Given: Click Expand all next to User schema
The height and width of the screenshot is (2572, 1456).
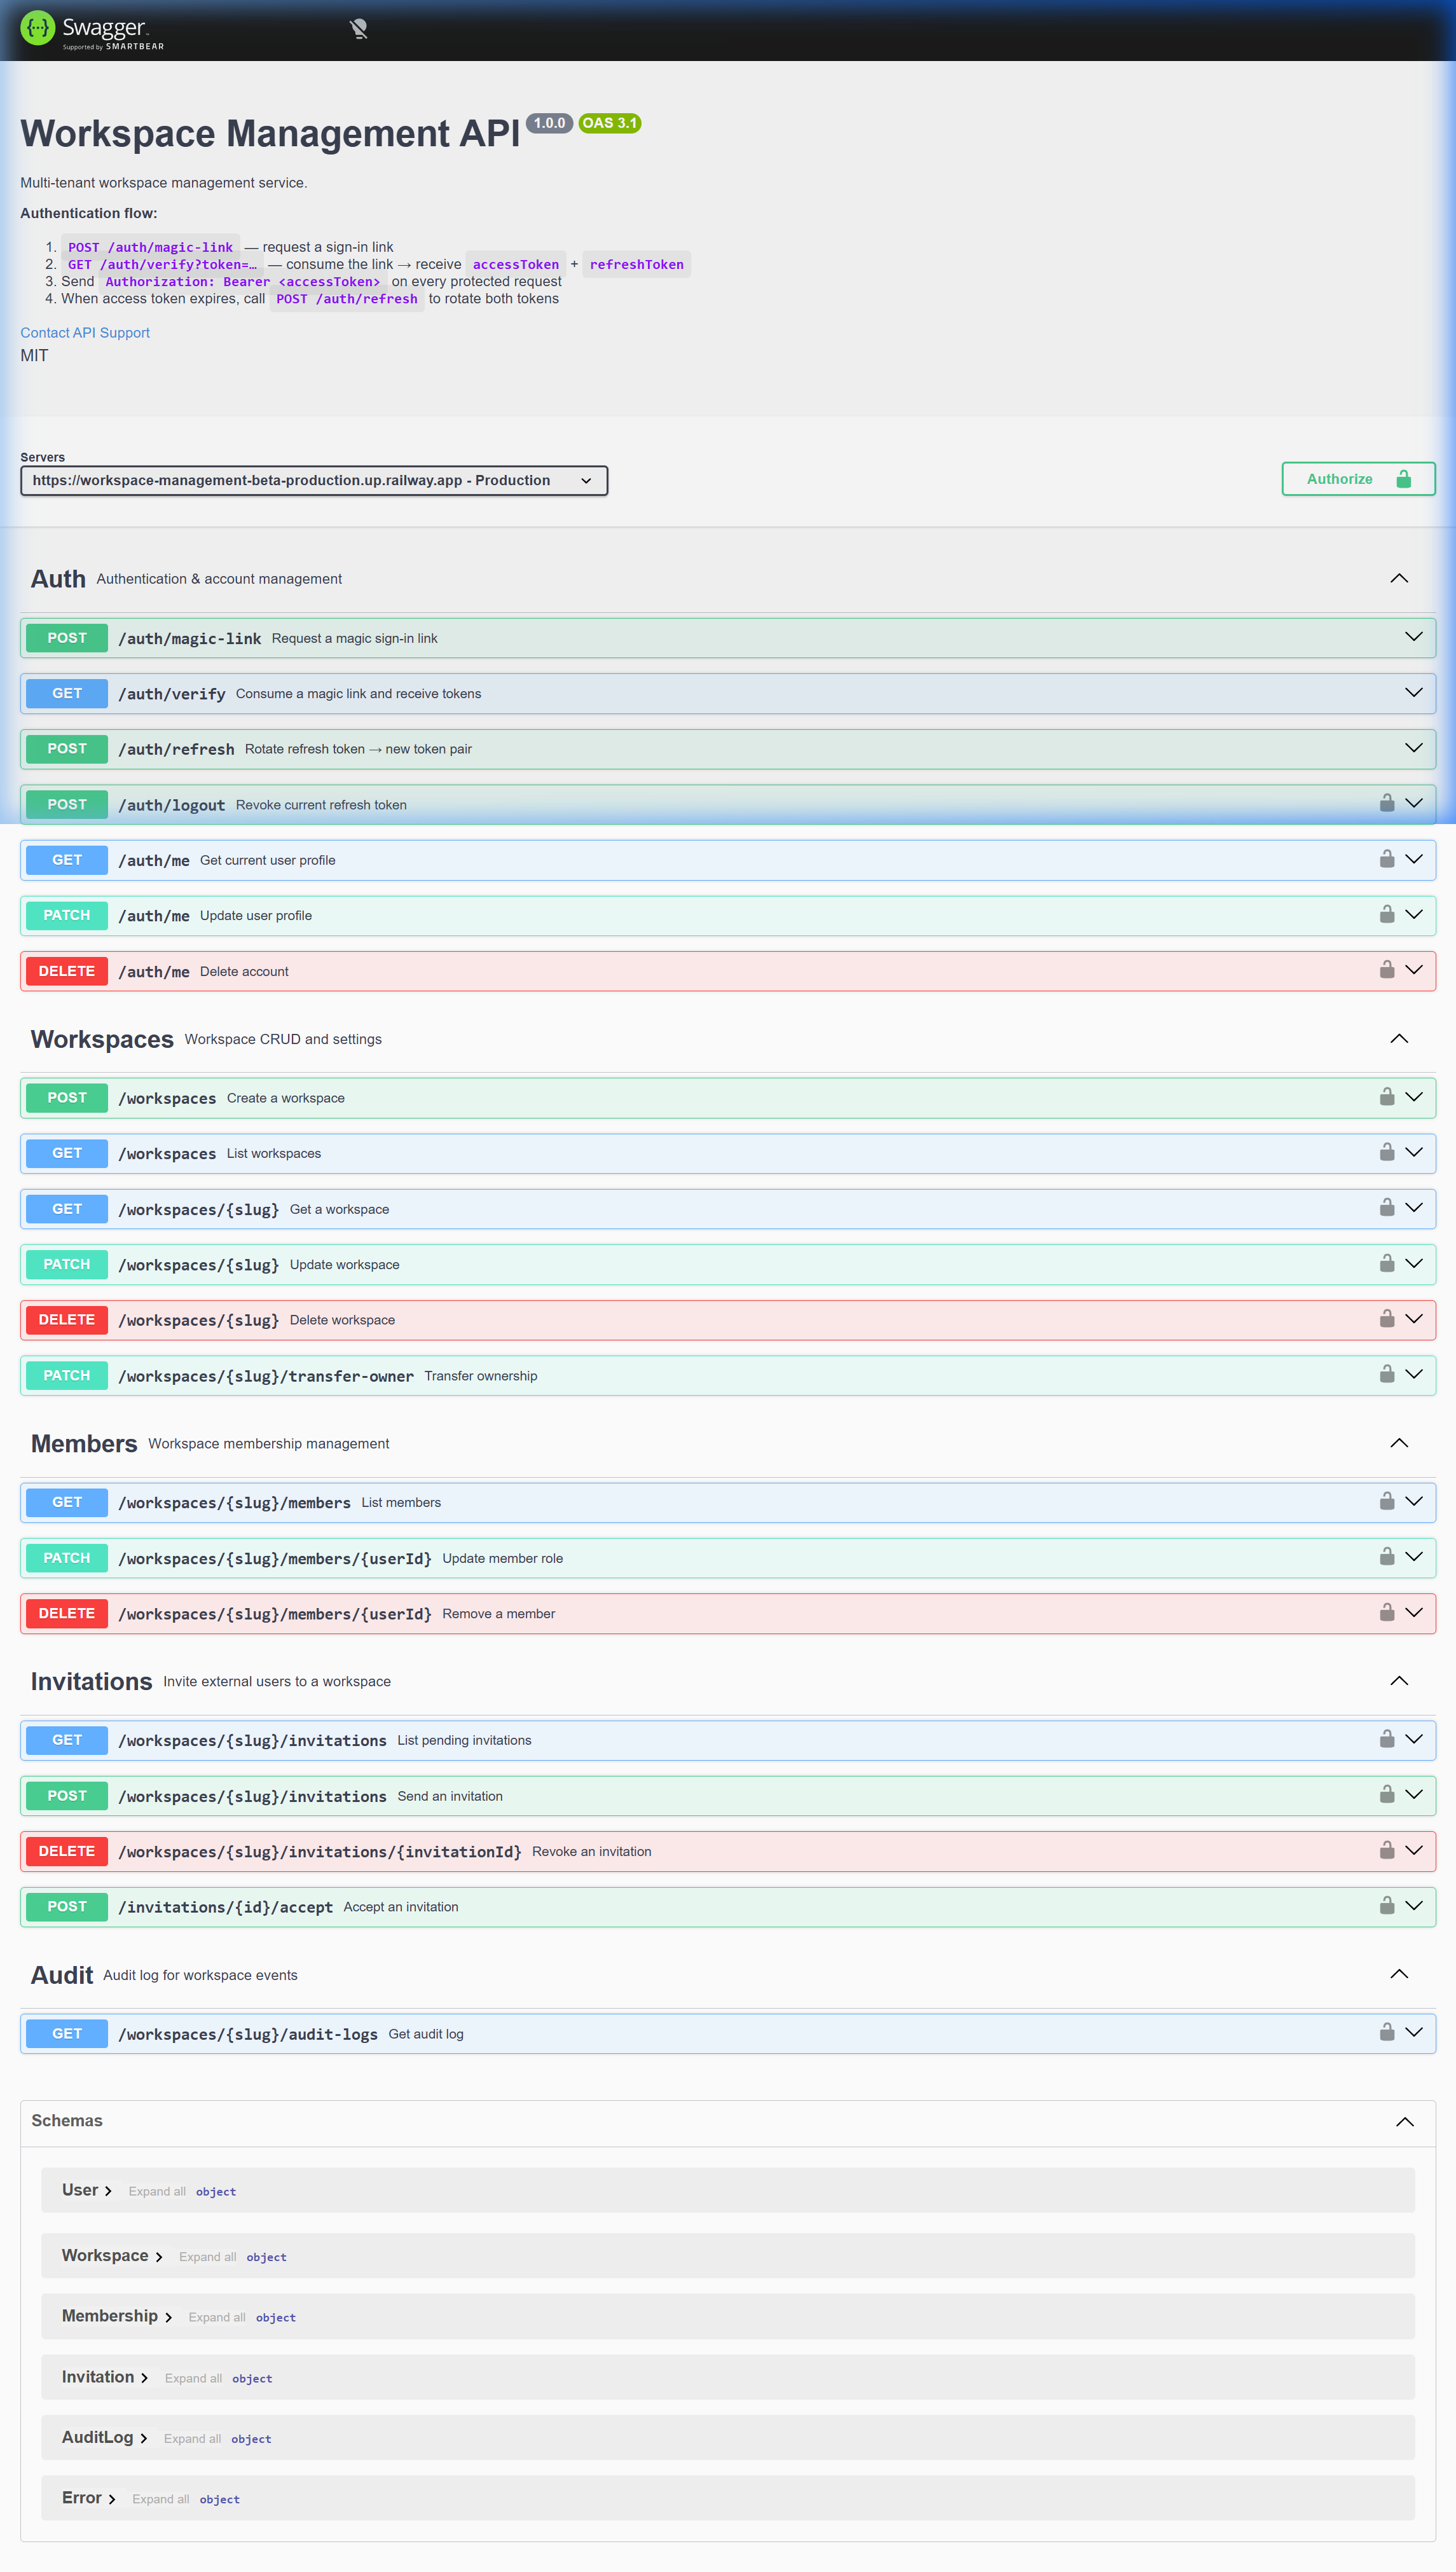Looking at the screenshot, I should coord(157,2192).
